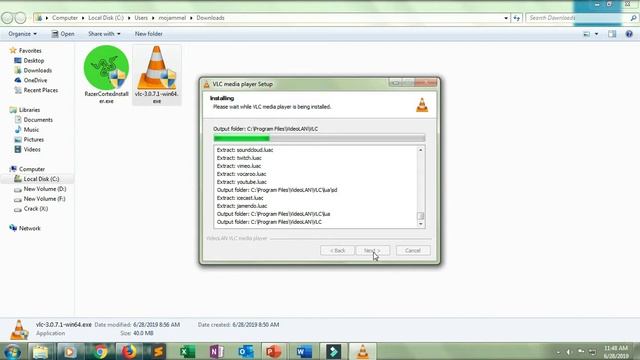640x360 pixels.
Task: Select Recent Places in navigation pane
Action: pos(40,90)
